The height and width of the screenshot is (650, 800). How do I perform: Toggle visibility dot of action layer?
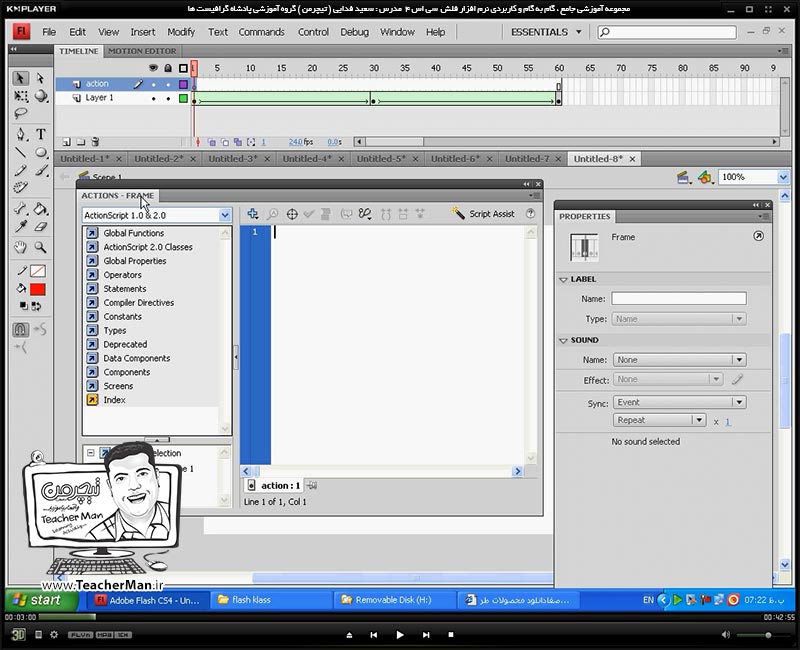point(154,84)
